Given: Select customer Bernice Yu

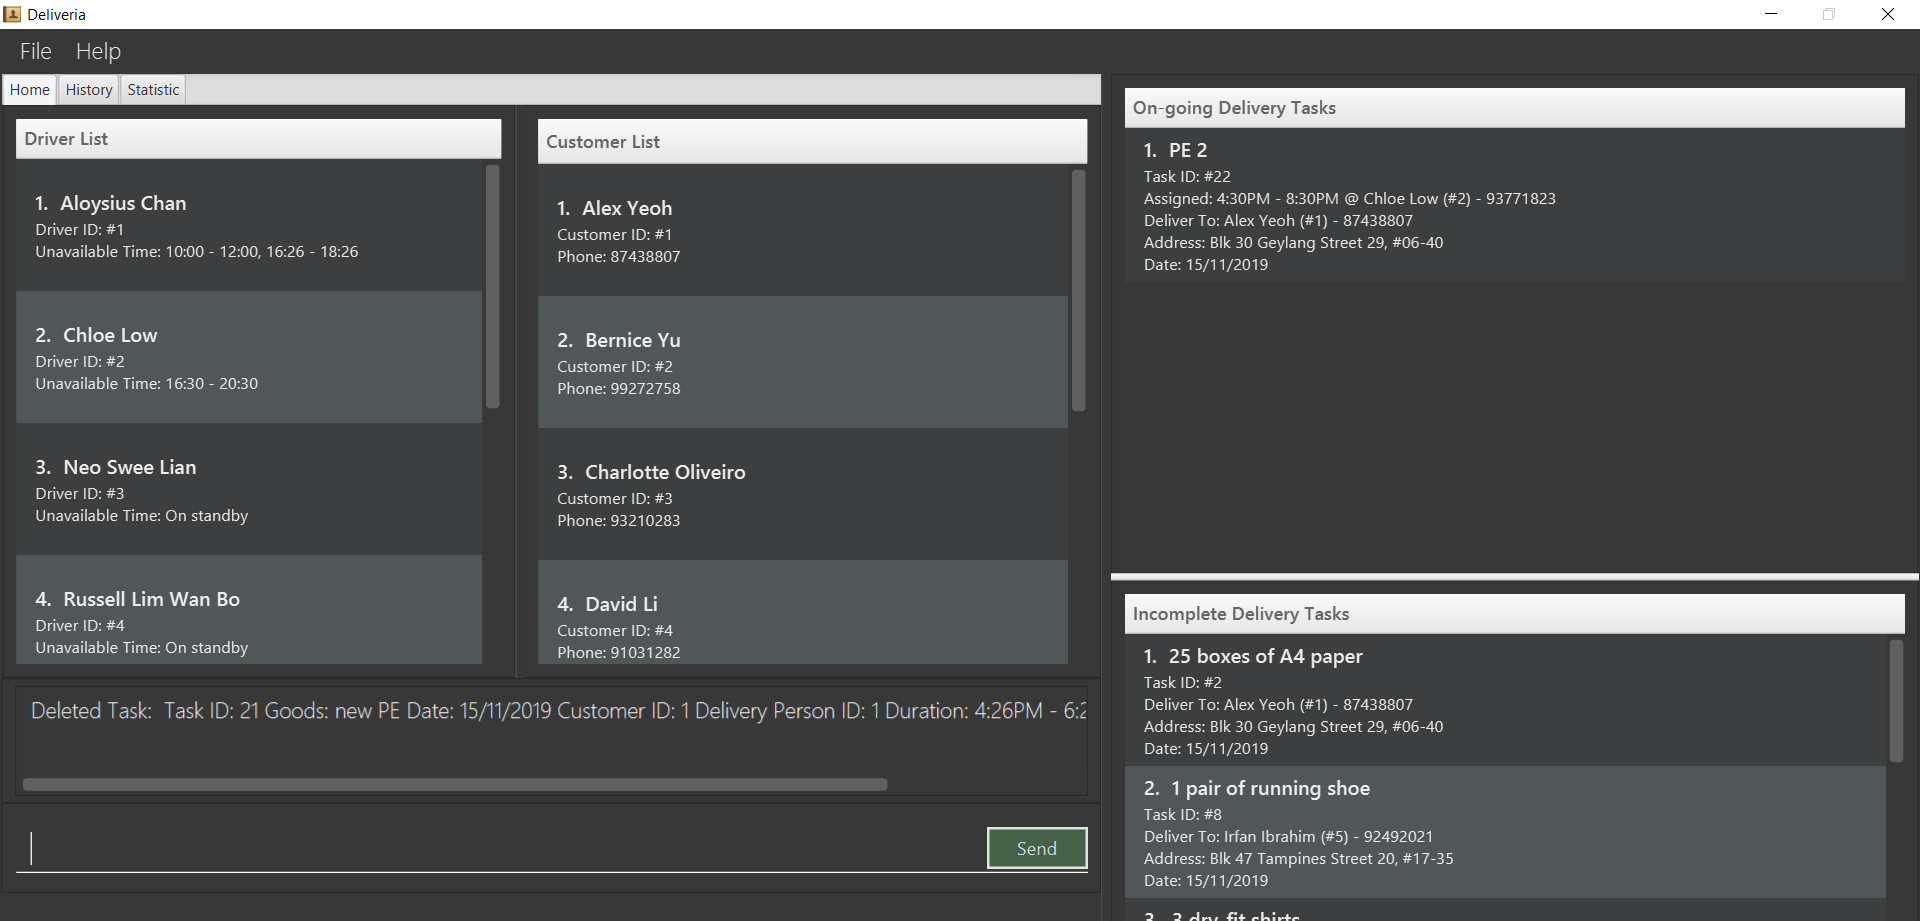Looking at the screenshot, I should [x=803, y=362].
